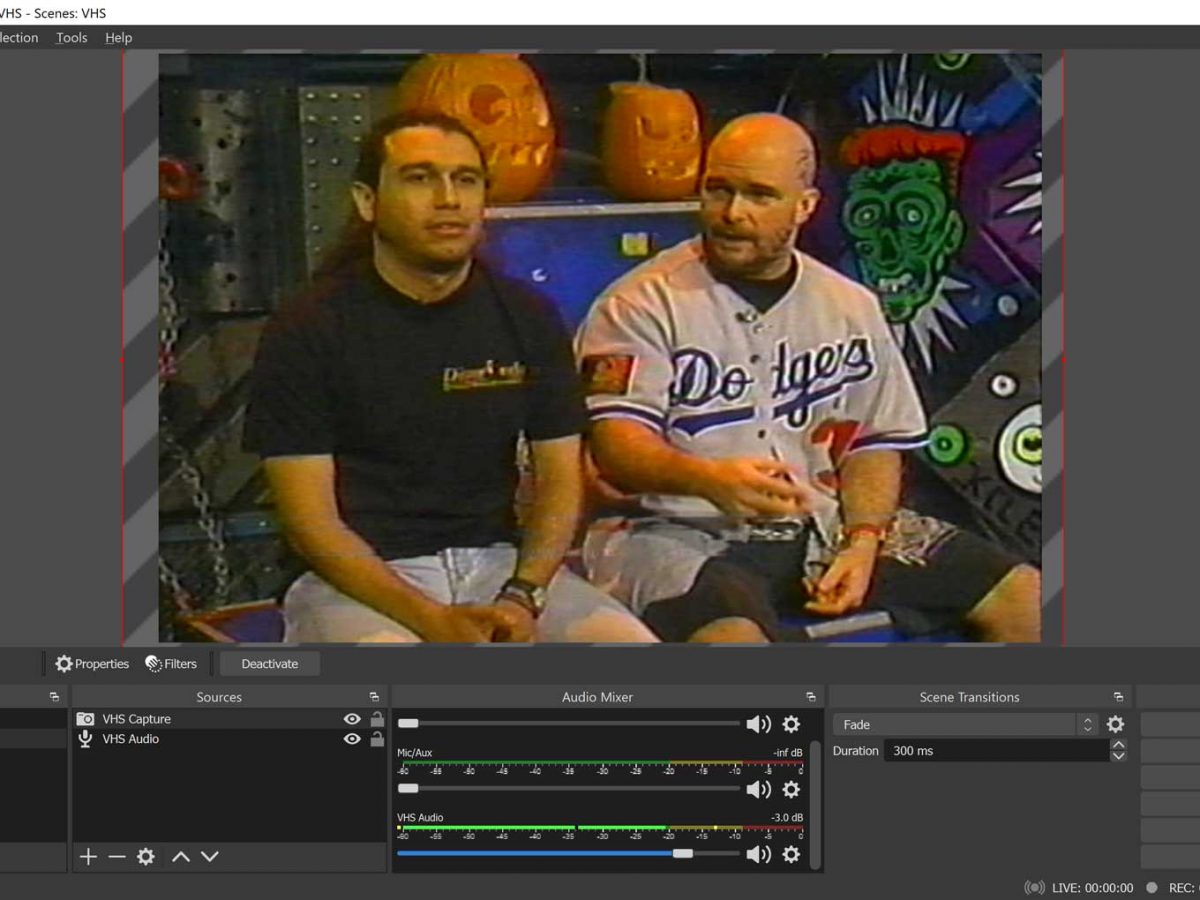Add a new source with the plus icon
The height and width of the screenshot is (900, 1200).
tap(88, 857)
